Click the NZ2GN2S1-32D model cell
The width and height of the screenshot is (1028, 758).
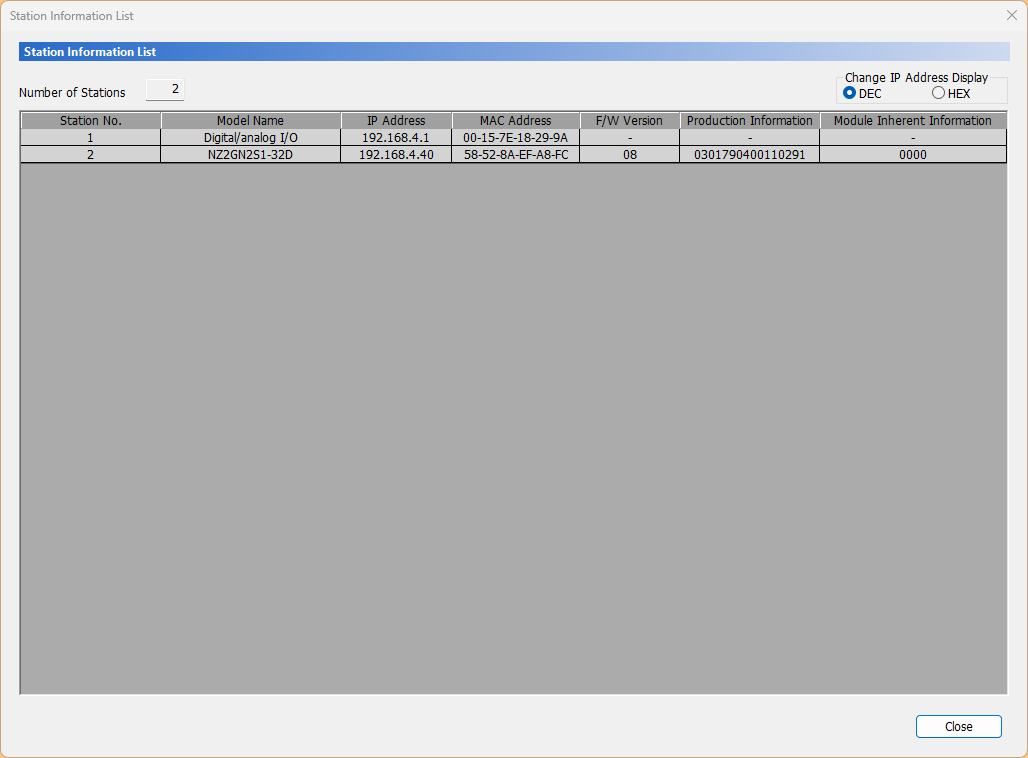250,155
